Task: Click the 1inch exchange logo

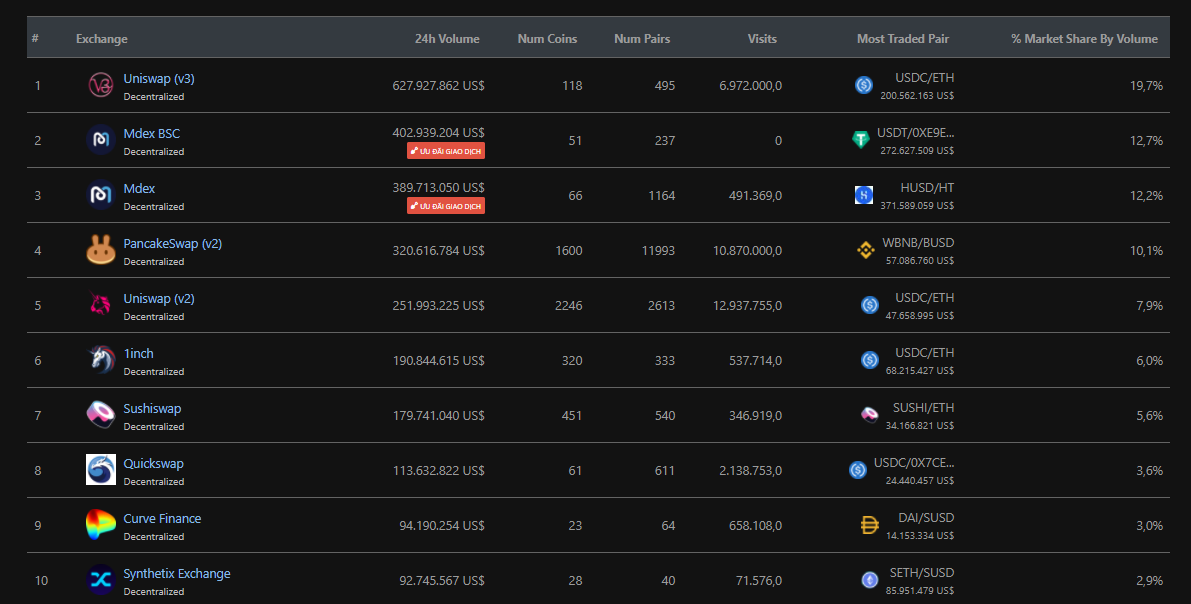Action: pos(100,360)
